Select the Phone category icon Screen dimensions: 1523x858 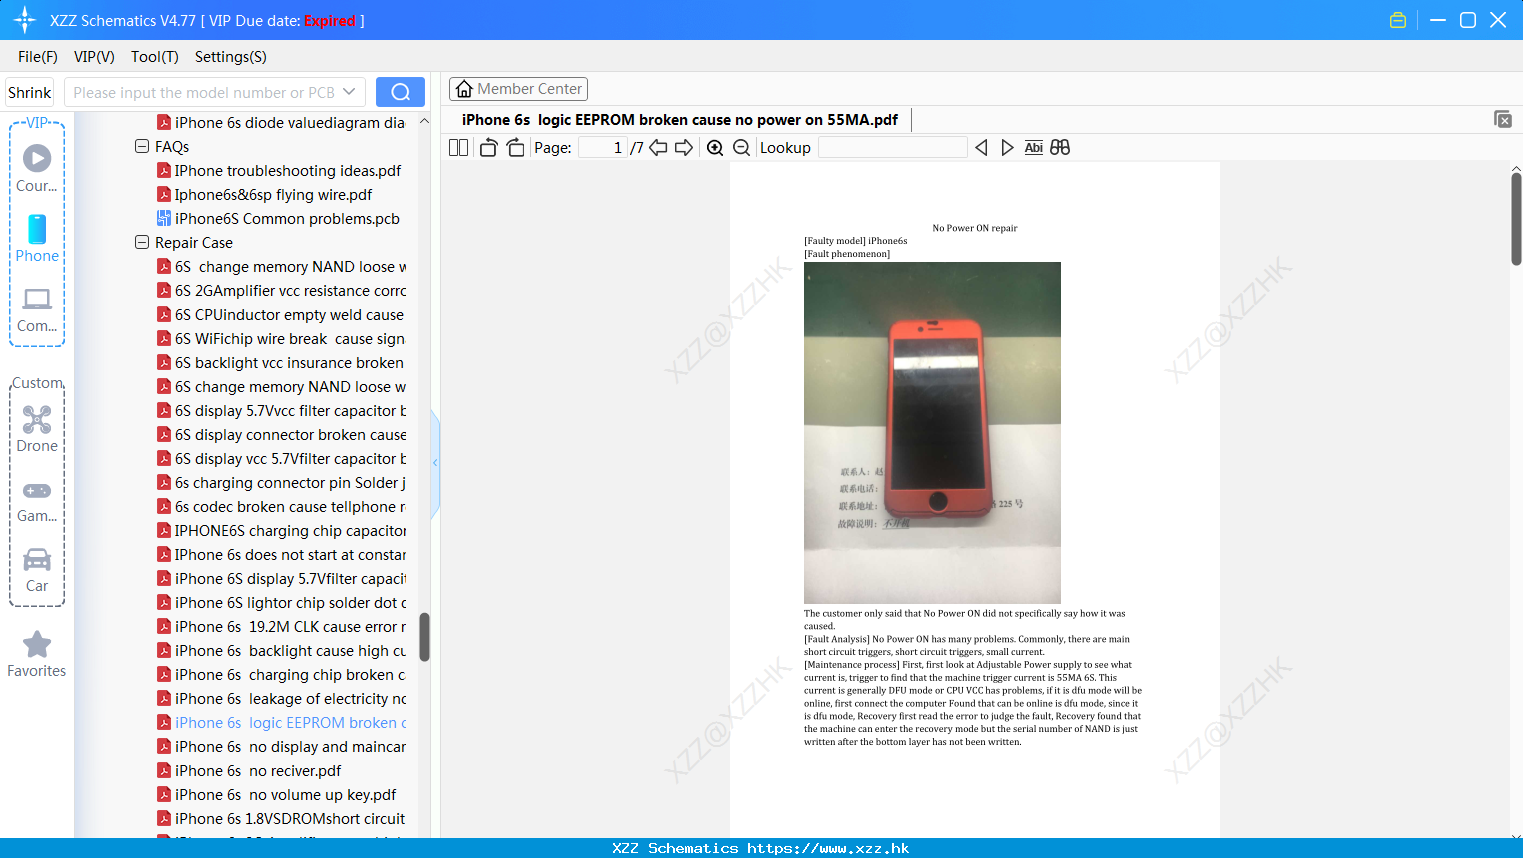click(x=37, y=239)
